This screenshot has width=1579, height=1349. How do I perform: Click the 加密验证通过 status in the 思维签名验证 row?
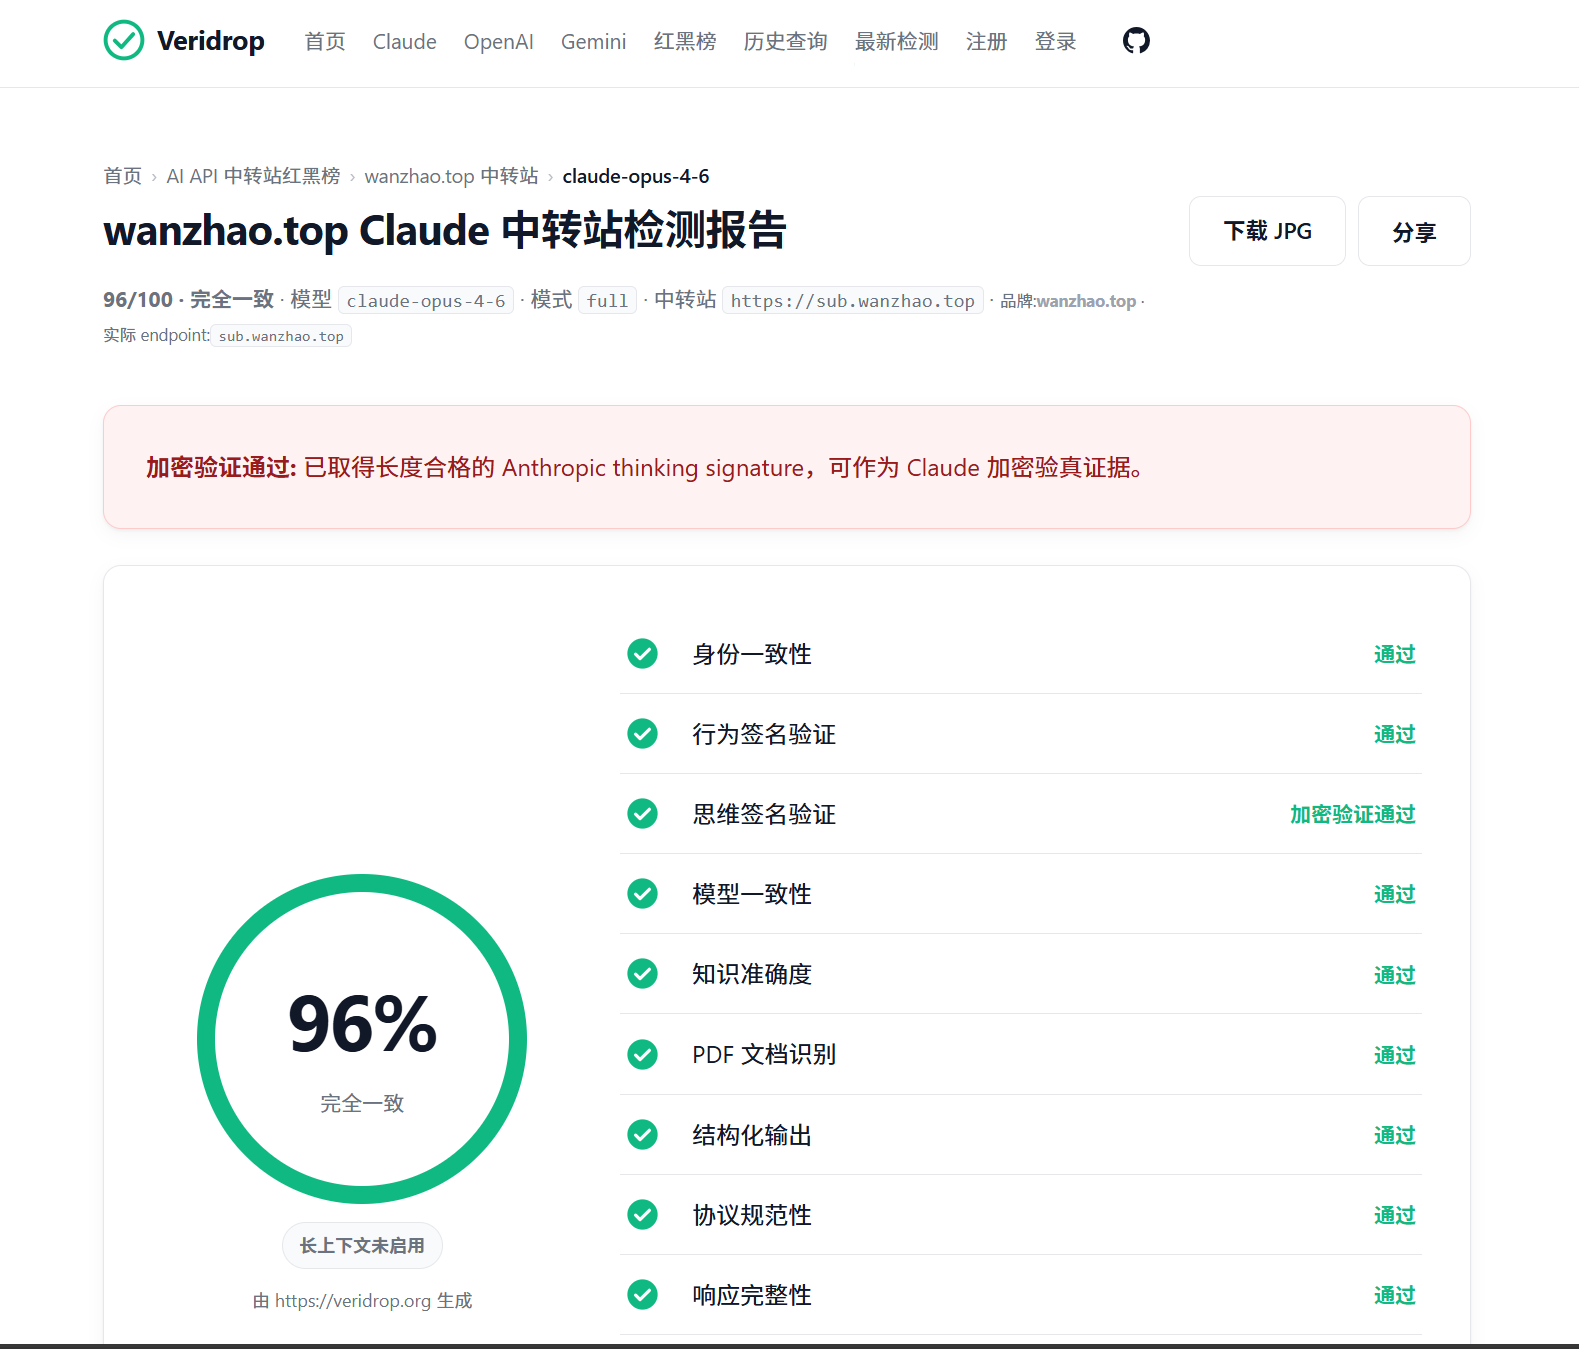[1353, 814]
